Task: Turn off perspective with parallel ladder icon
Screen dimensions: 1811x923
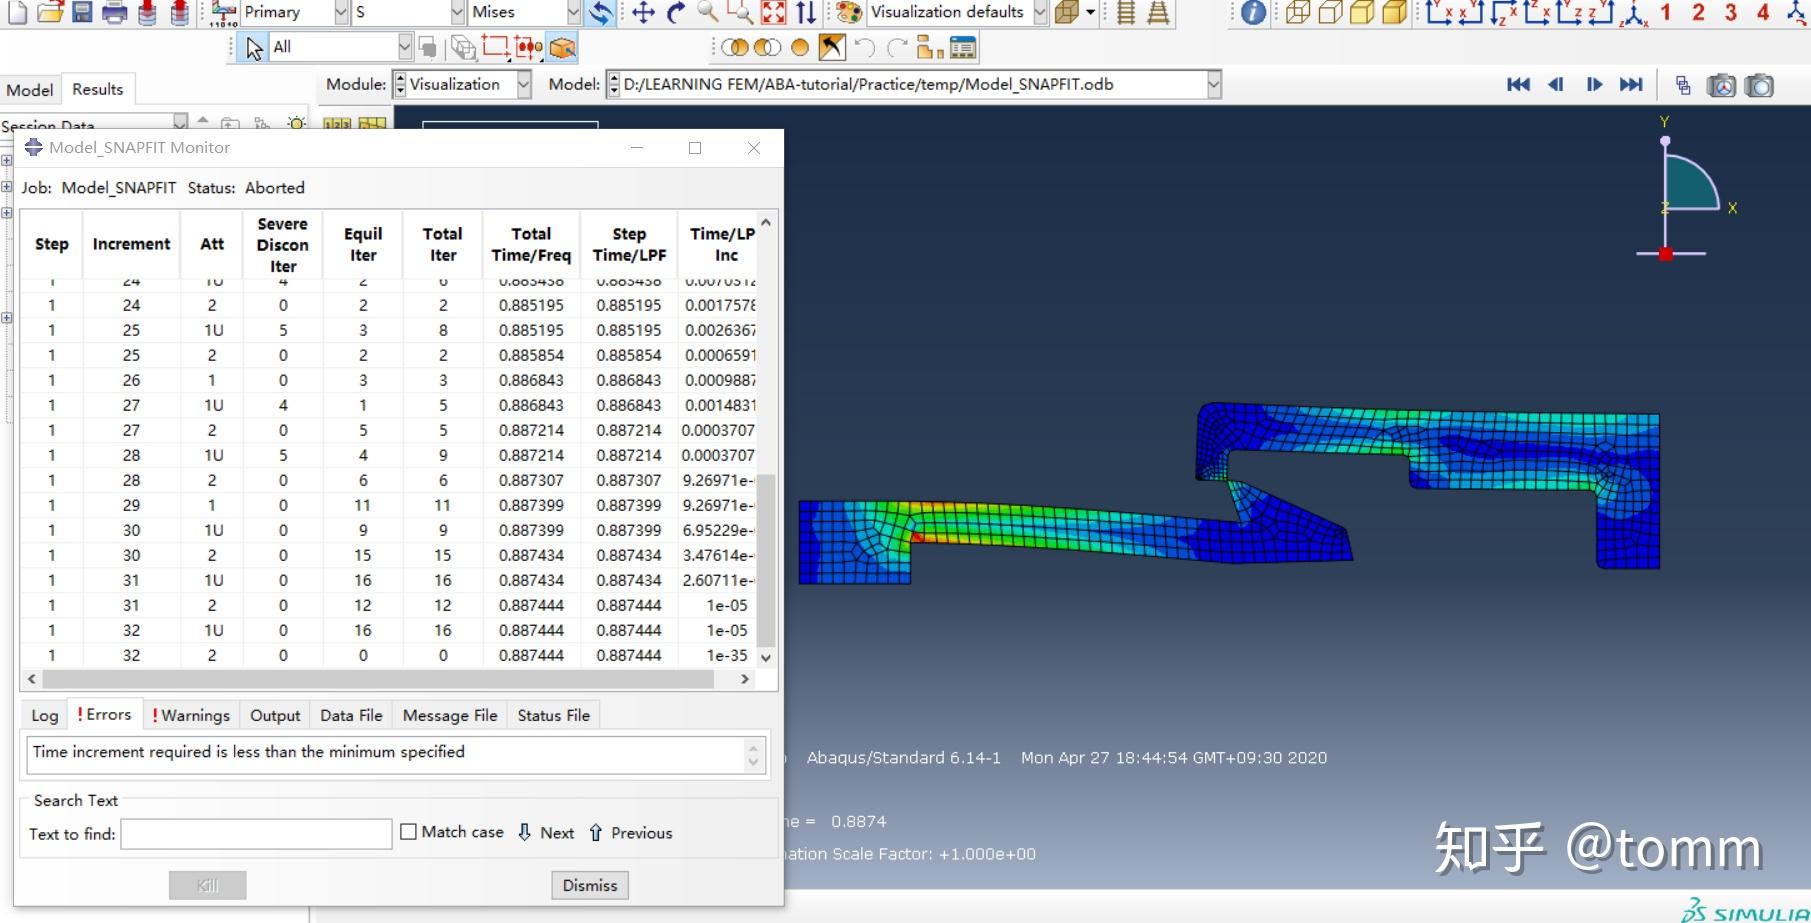Action: (1126, 12)
